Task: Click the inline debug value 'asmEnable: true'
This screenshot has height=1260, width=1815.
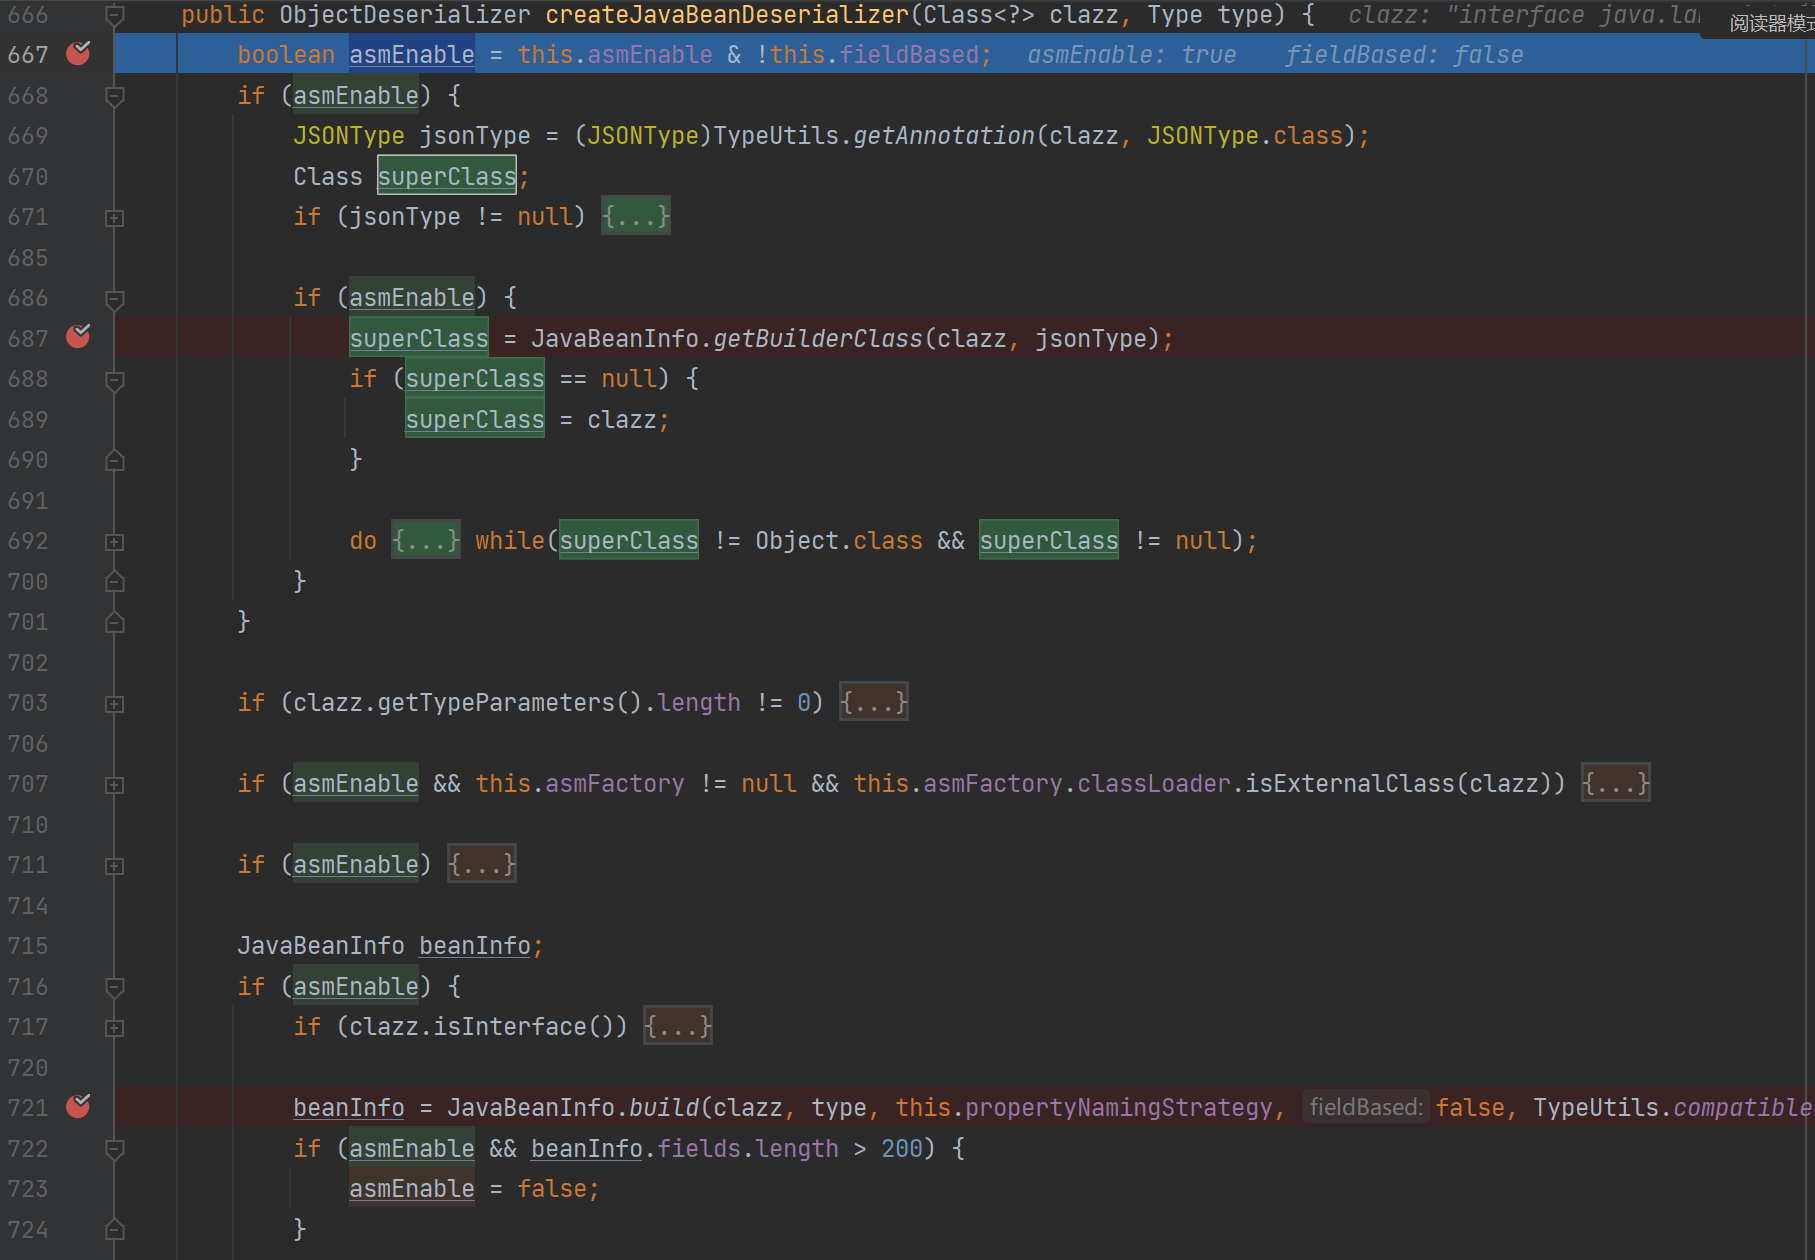Action: [1132, 54]
